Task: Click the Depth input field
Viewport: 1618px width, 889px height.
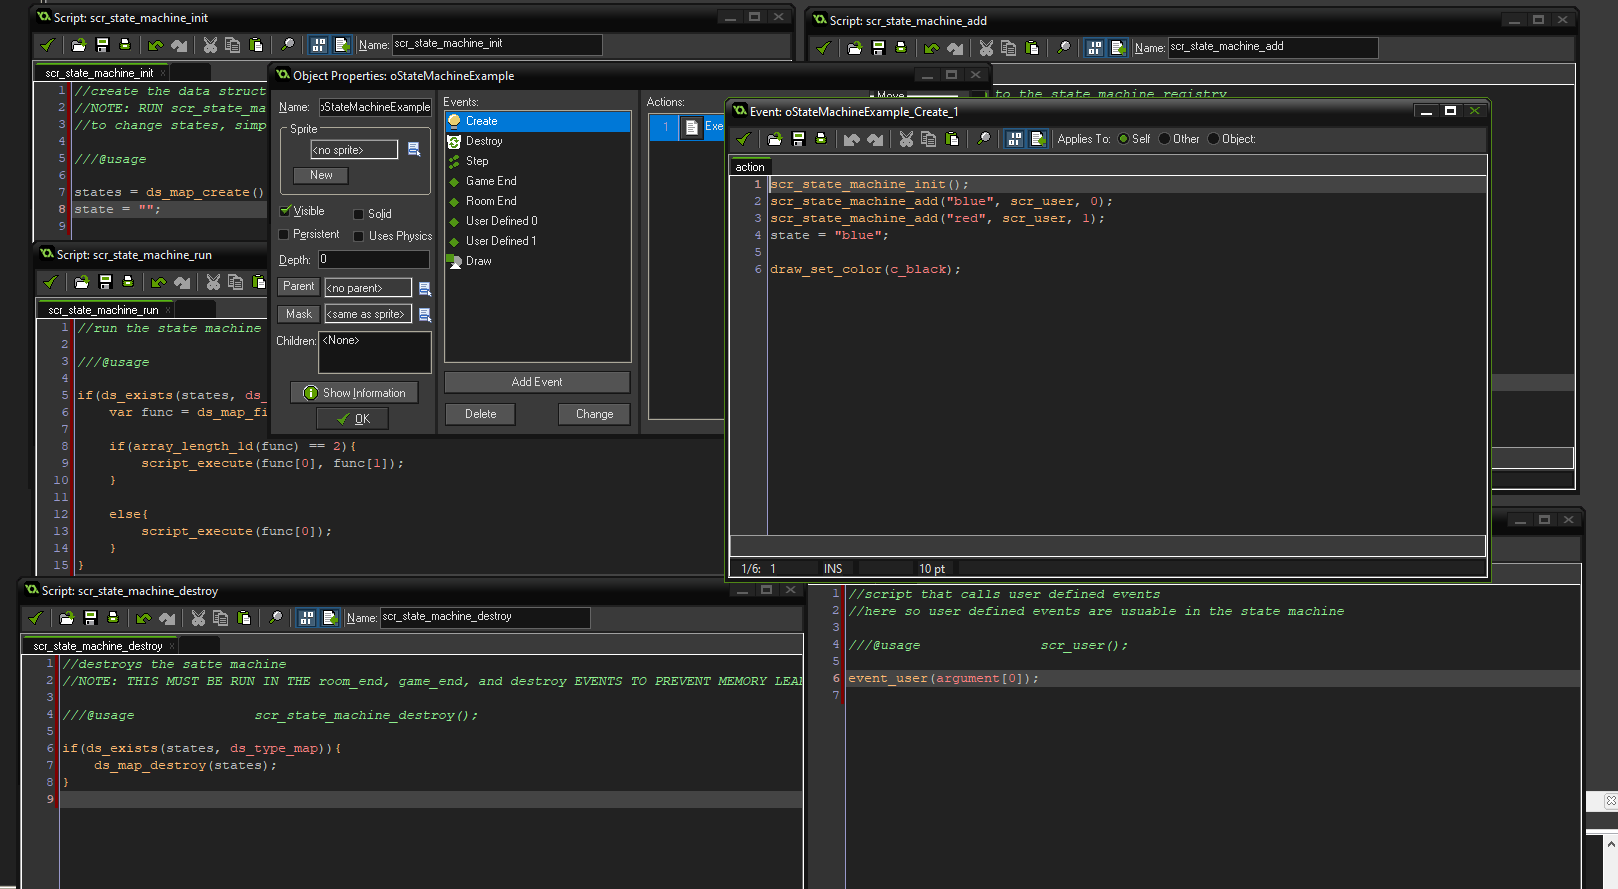Action: (374, 259)
